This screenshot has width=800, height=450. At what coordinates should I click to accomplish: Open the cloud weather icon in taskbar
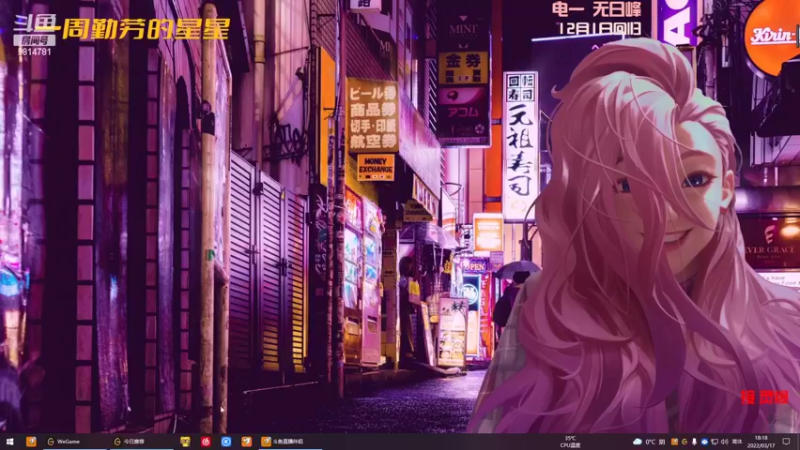tap(637, 442)
